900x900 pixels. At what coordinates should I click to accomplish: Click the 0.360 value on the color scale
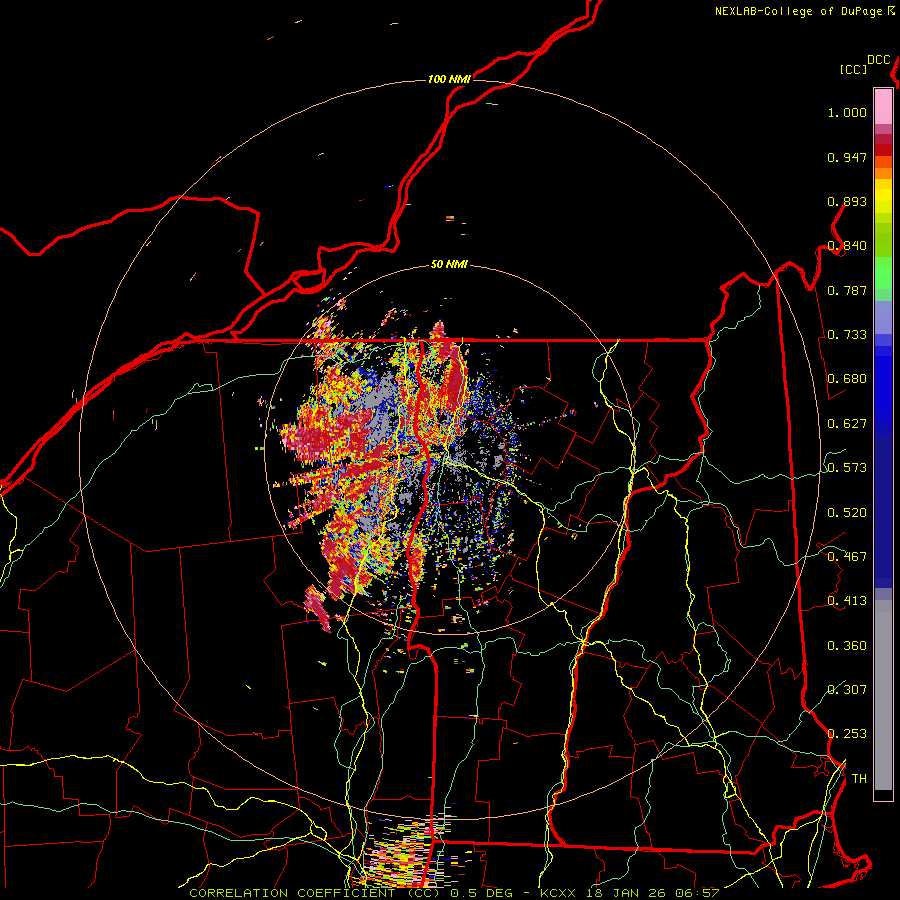coord(847,646)
